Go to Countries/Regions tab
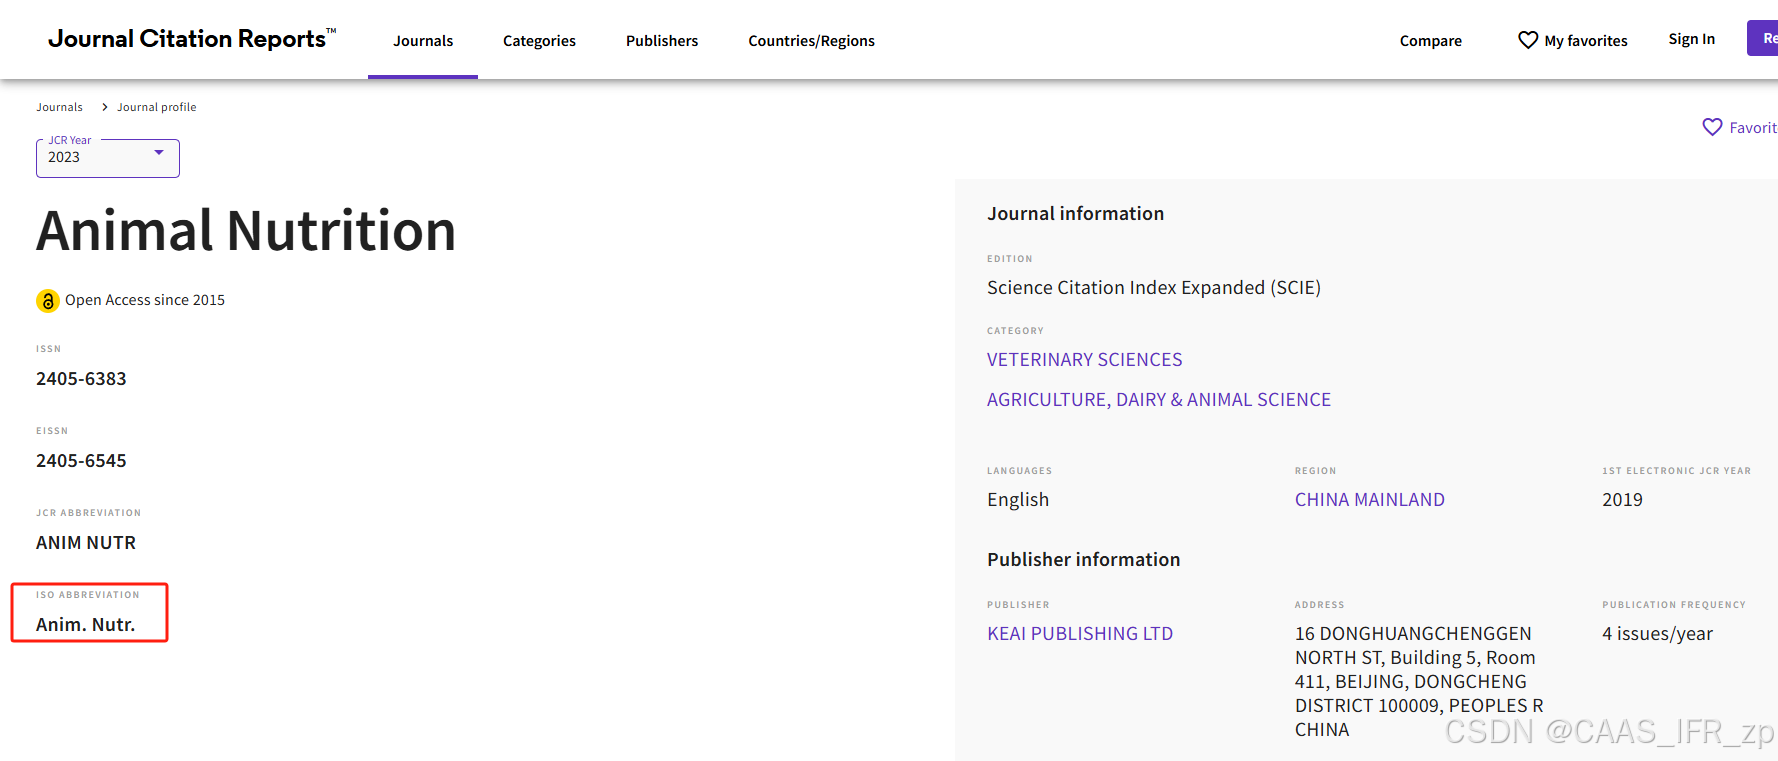Screen dimensions: 1778x761 click(811, 41)
